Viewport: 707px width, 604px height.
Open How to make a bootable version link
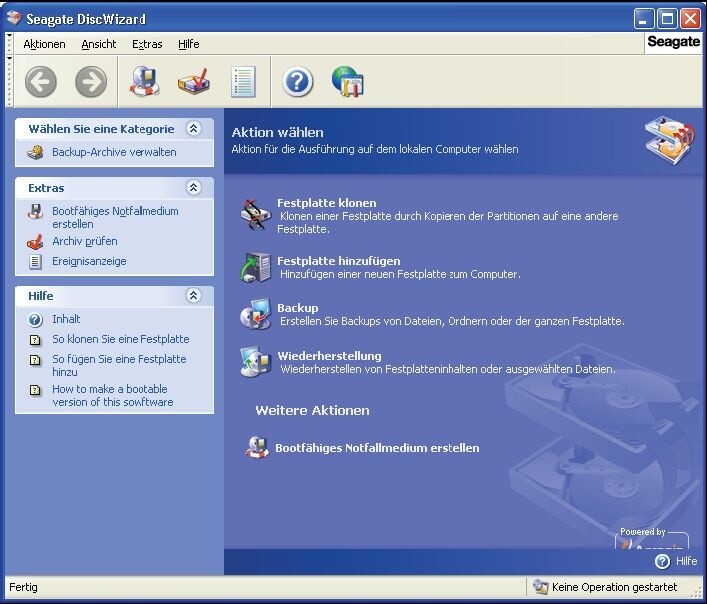(x=113, y=395)
